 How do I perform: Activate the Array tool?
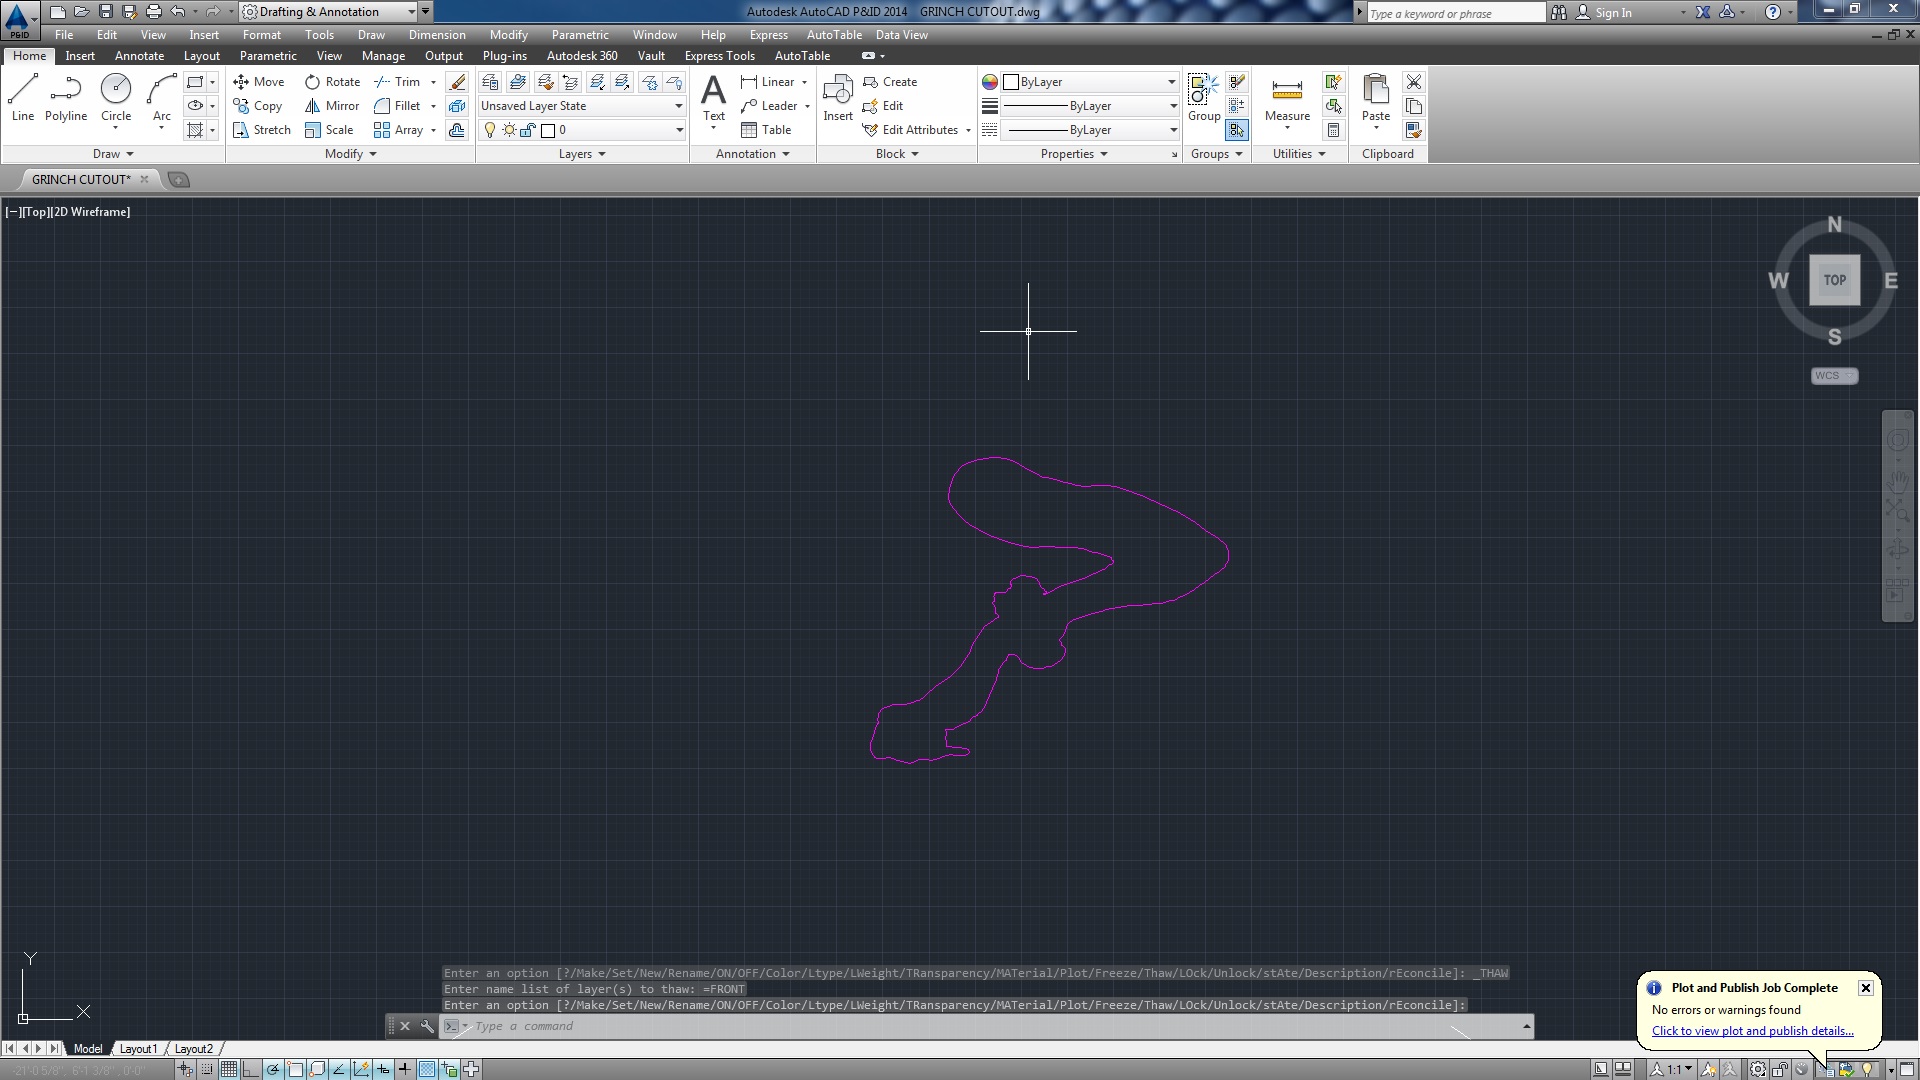pyautogui.click(x=399, y=130)
